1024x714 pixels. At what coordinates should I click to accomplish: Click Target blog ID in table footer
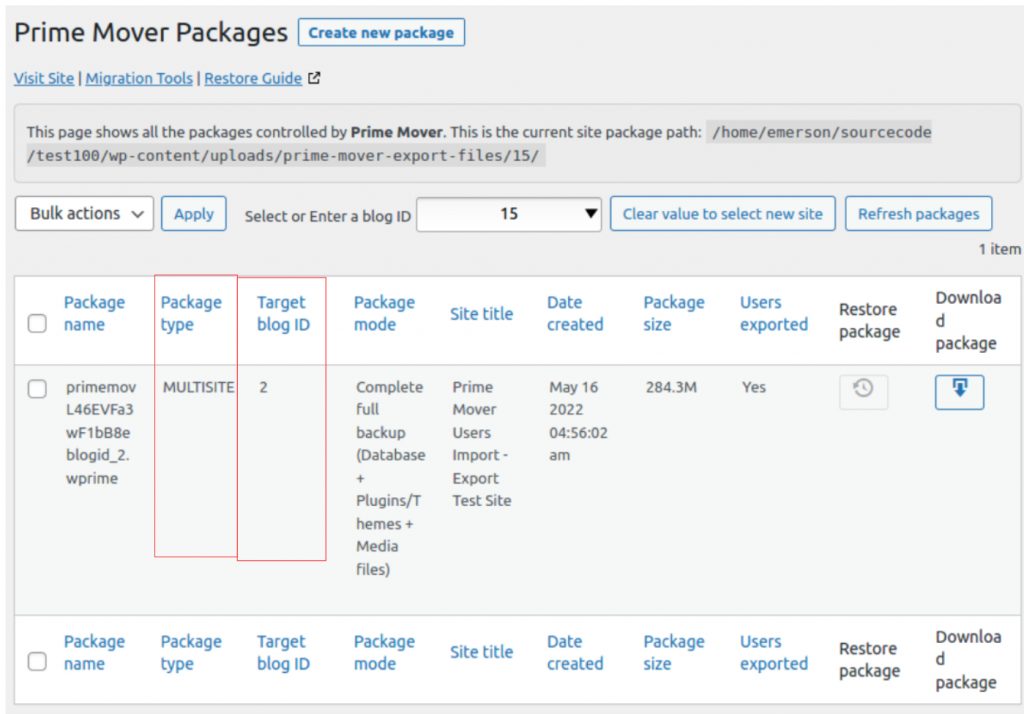click(283, 653)
